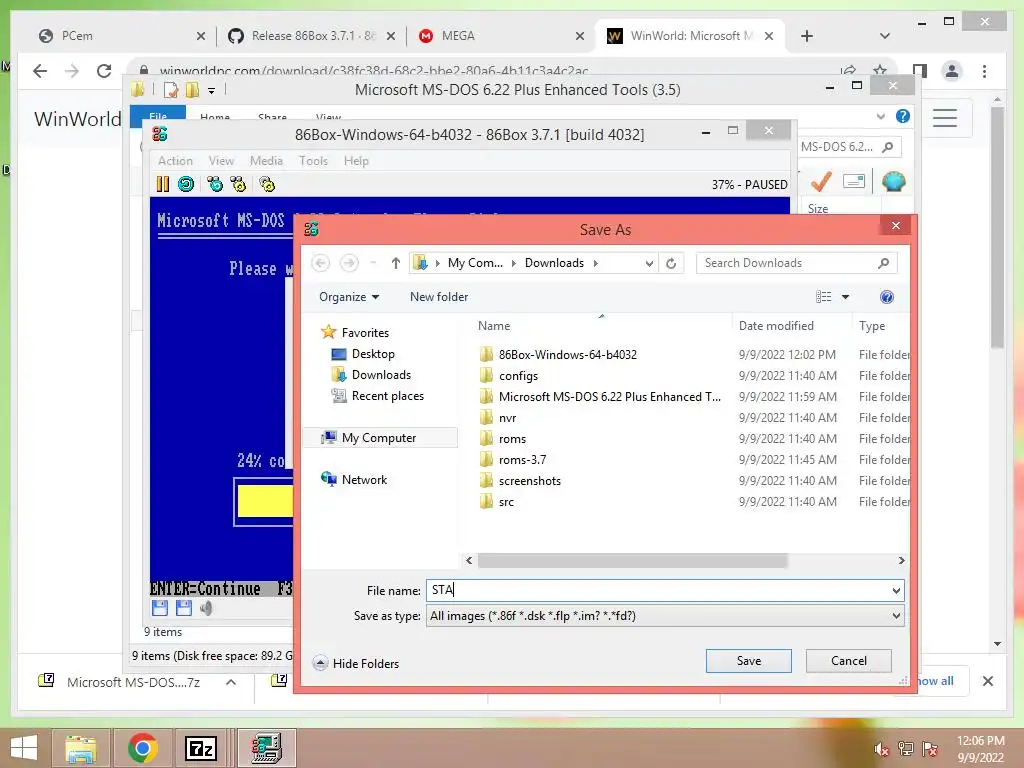Click Chrome back navigation arrow

(40, 71)
